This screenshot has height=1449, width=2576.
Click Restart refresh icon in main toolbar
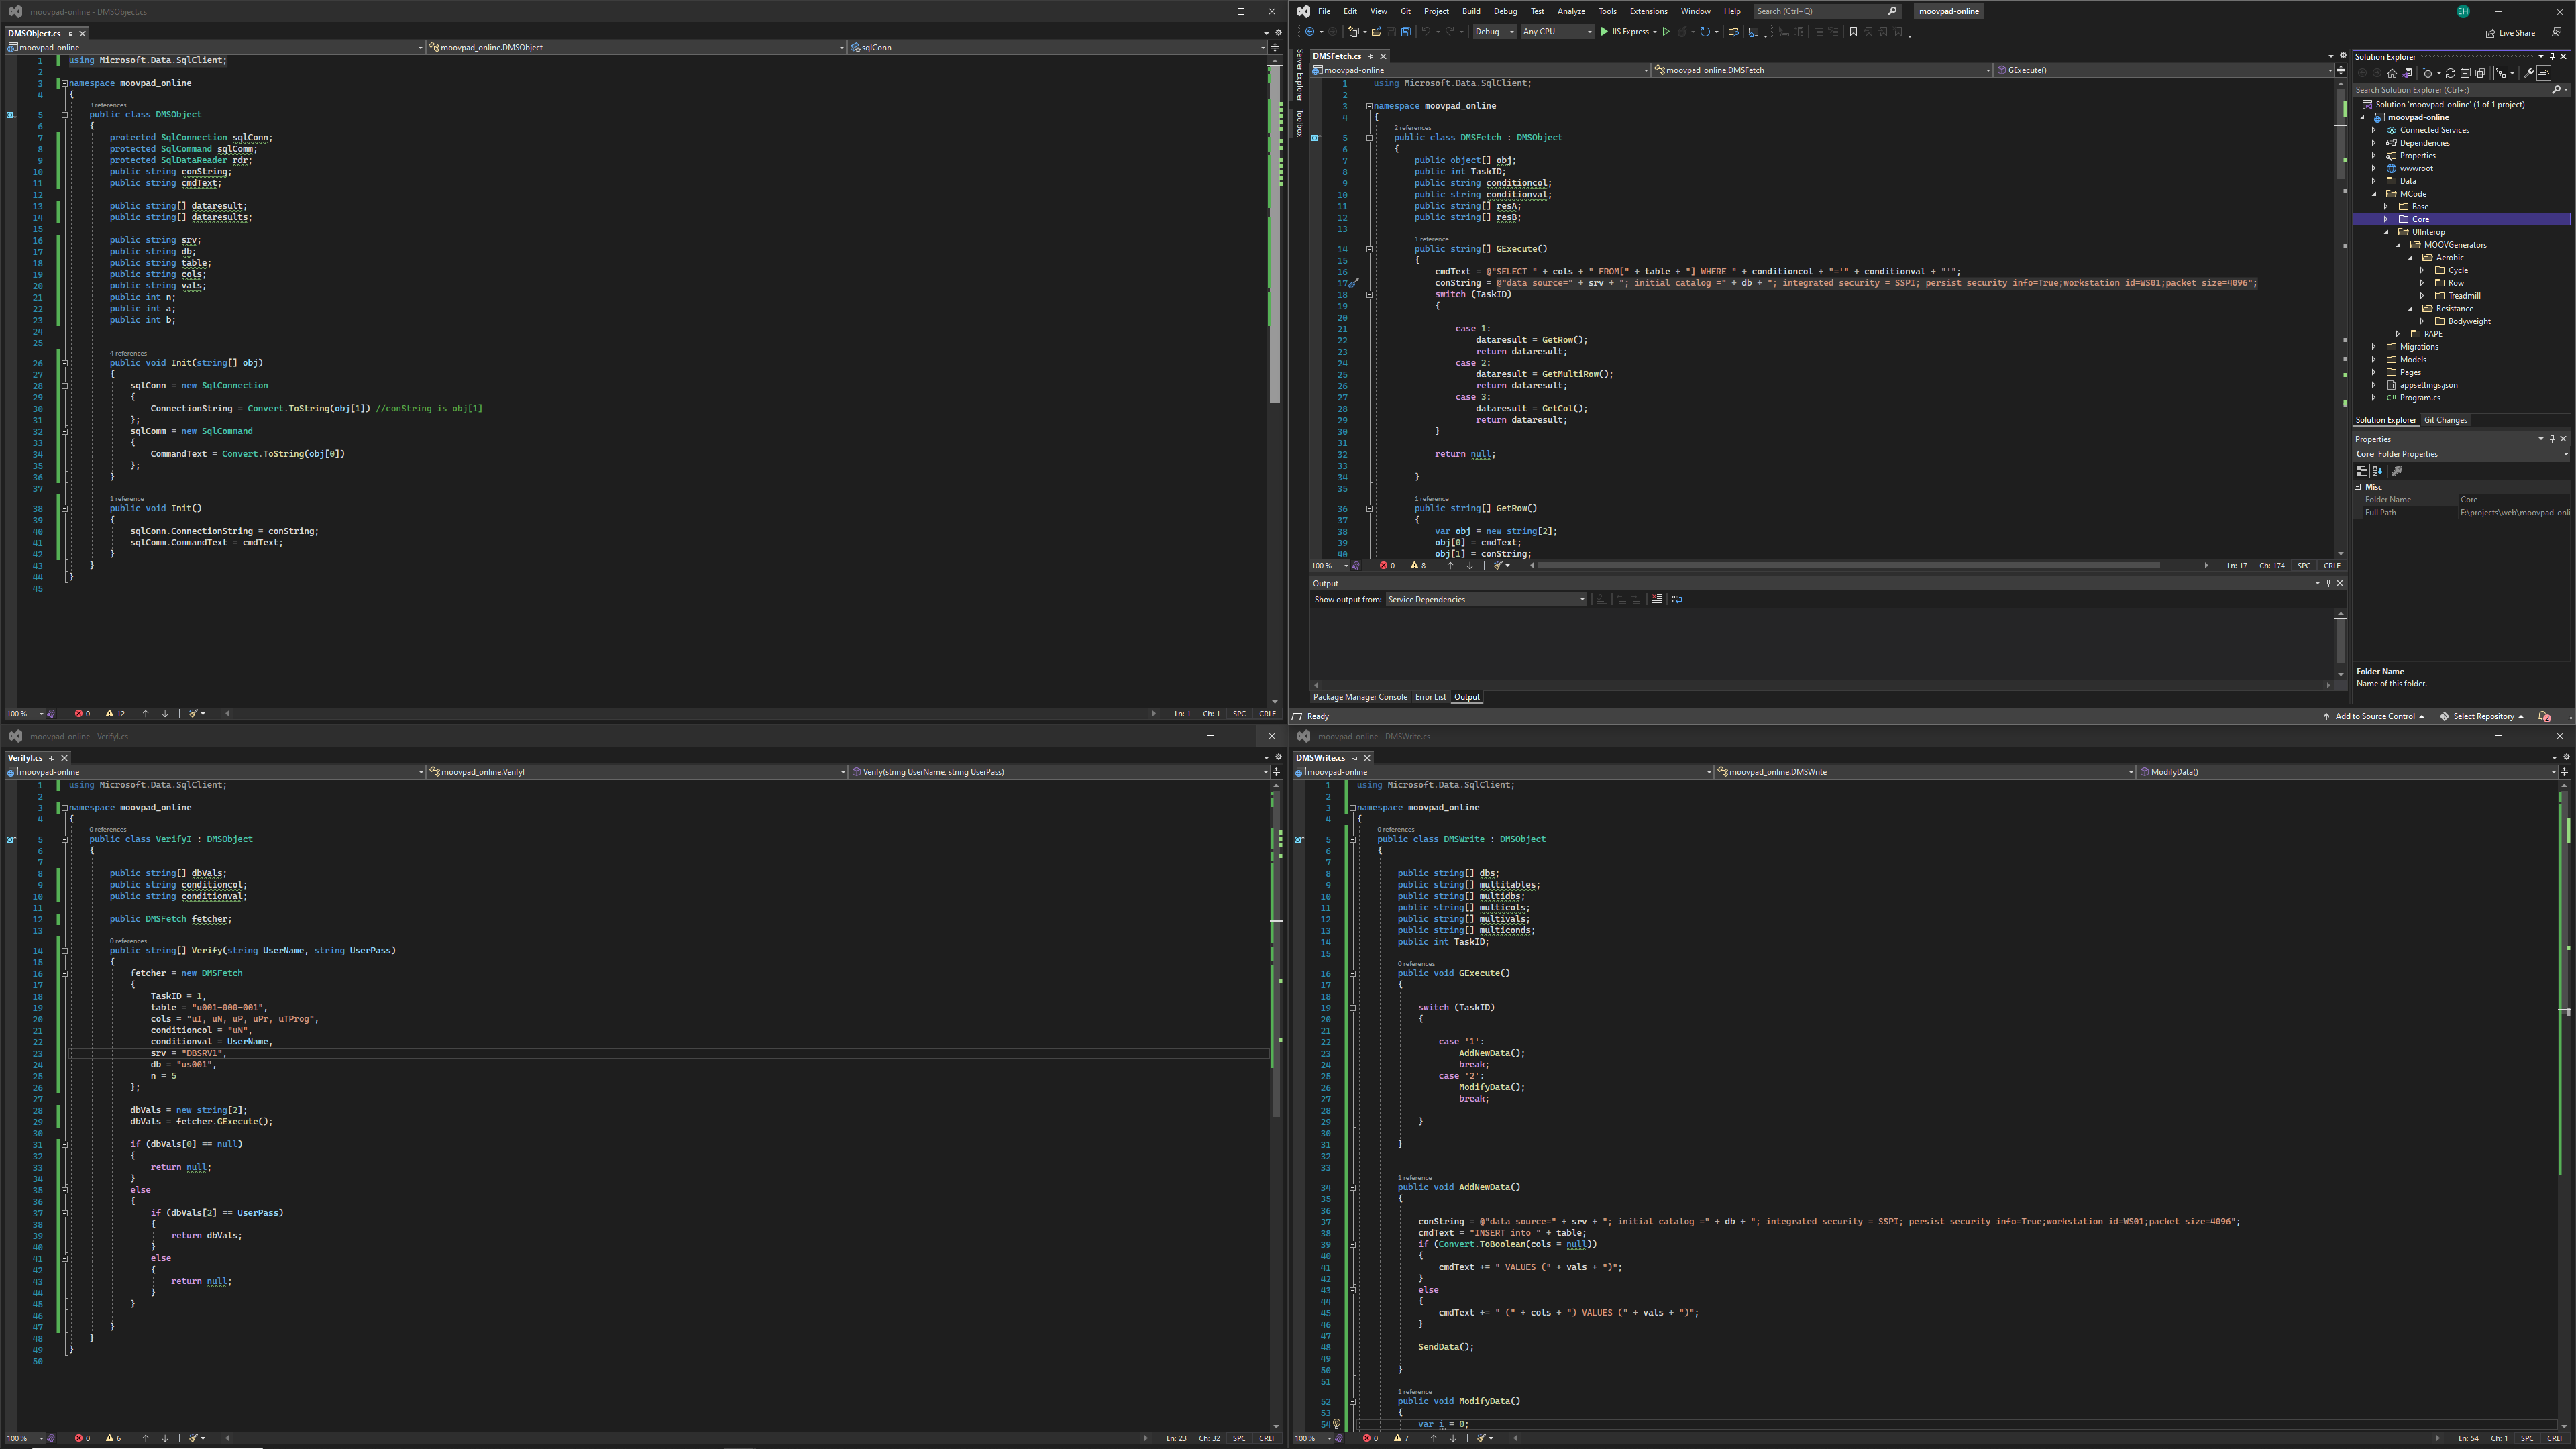[1705, 32]
